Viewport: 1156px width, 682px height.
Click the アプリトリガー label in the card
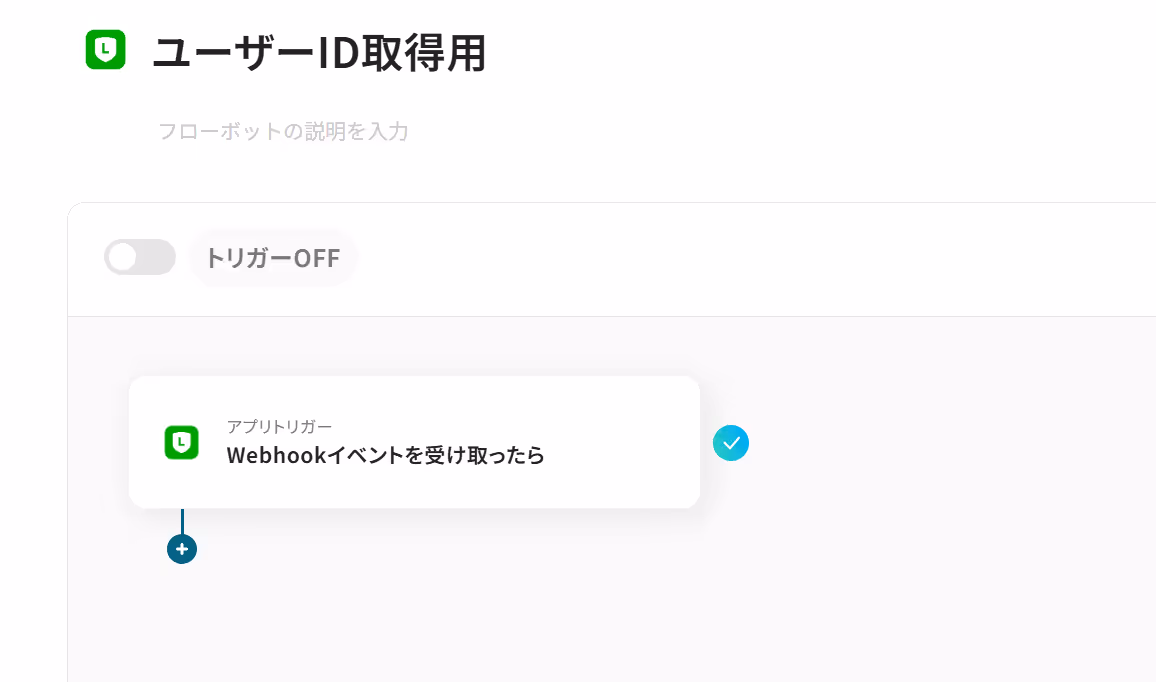click(279, 426)
